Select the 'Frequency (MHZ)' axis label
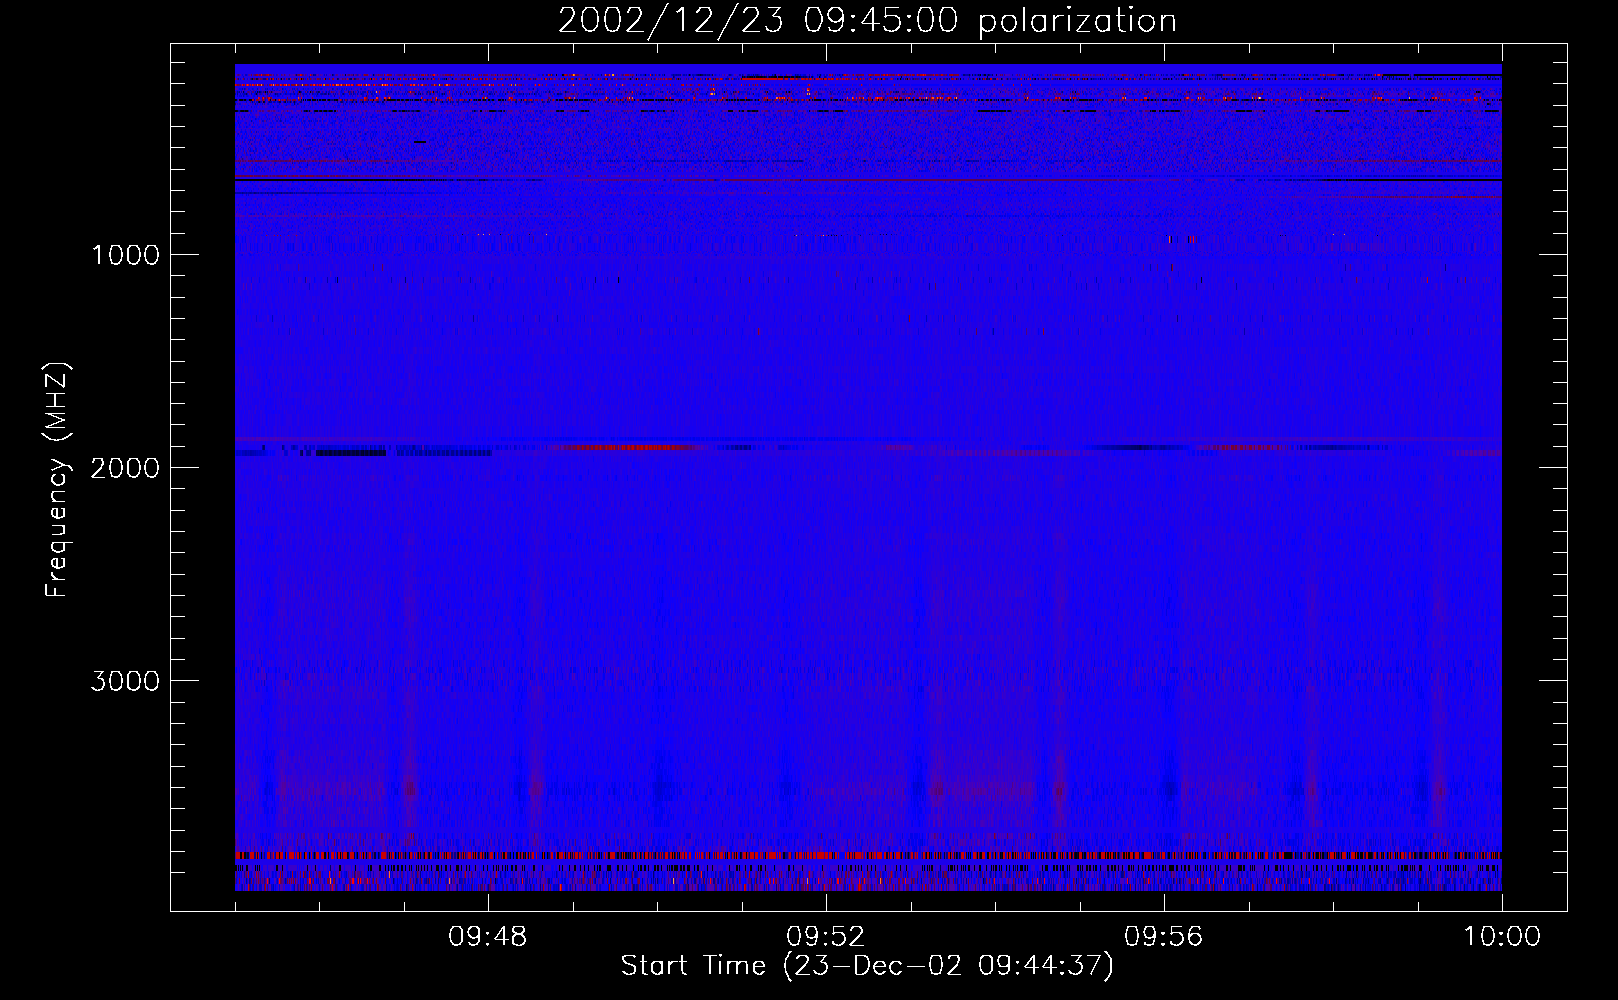The height and width of the screenshot is (1000, 1618). [57, 480]
